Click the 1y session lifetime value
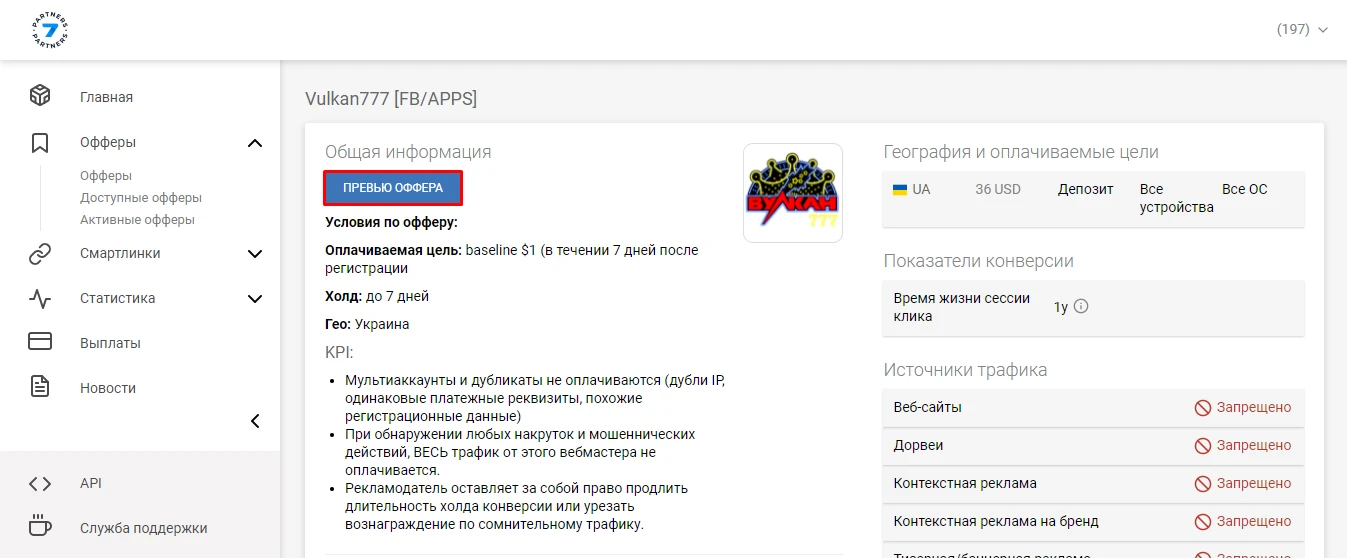Viewport: 1347px width, 558px height. [1061, 307]
